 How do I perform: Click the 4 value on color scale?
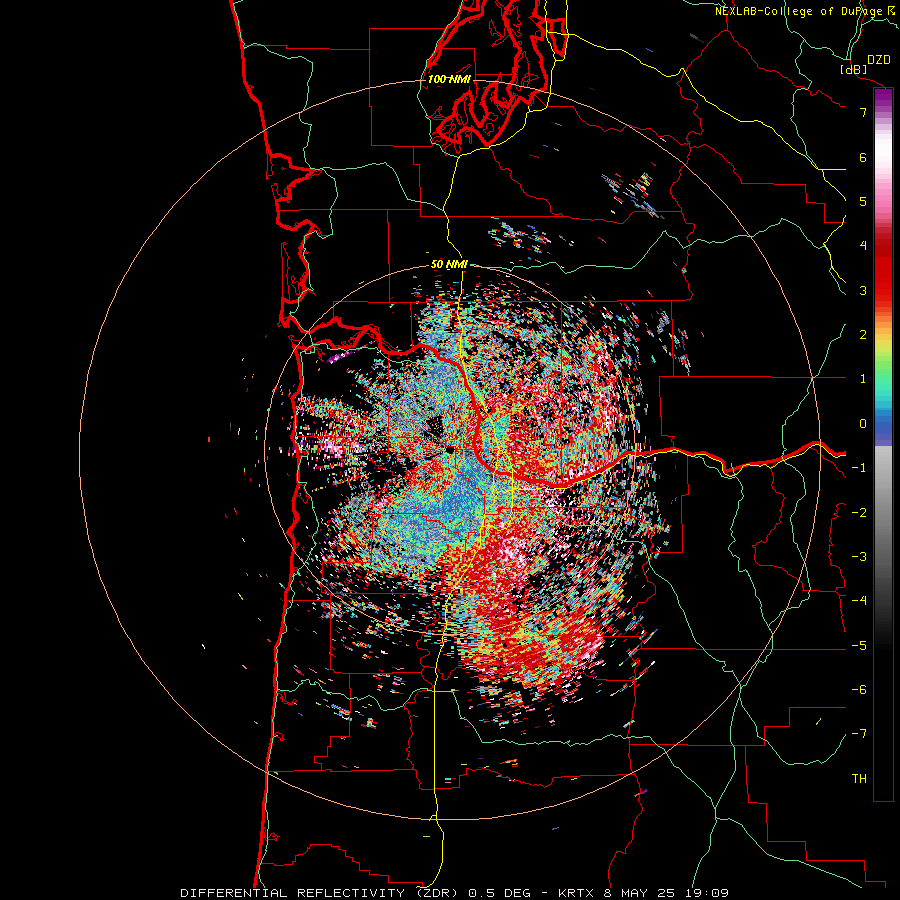(x=863, y=246)
